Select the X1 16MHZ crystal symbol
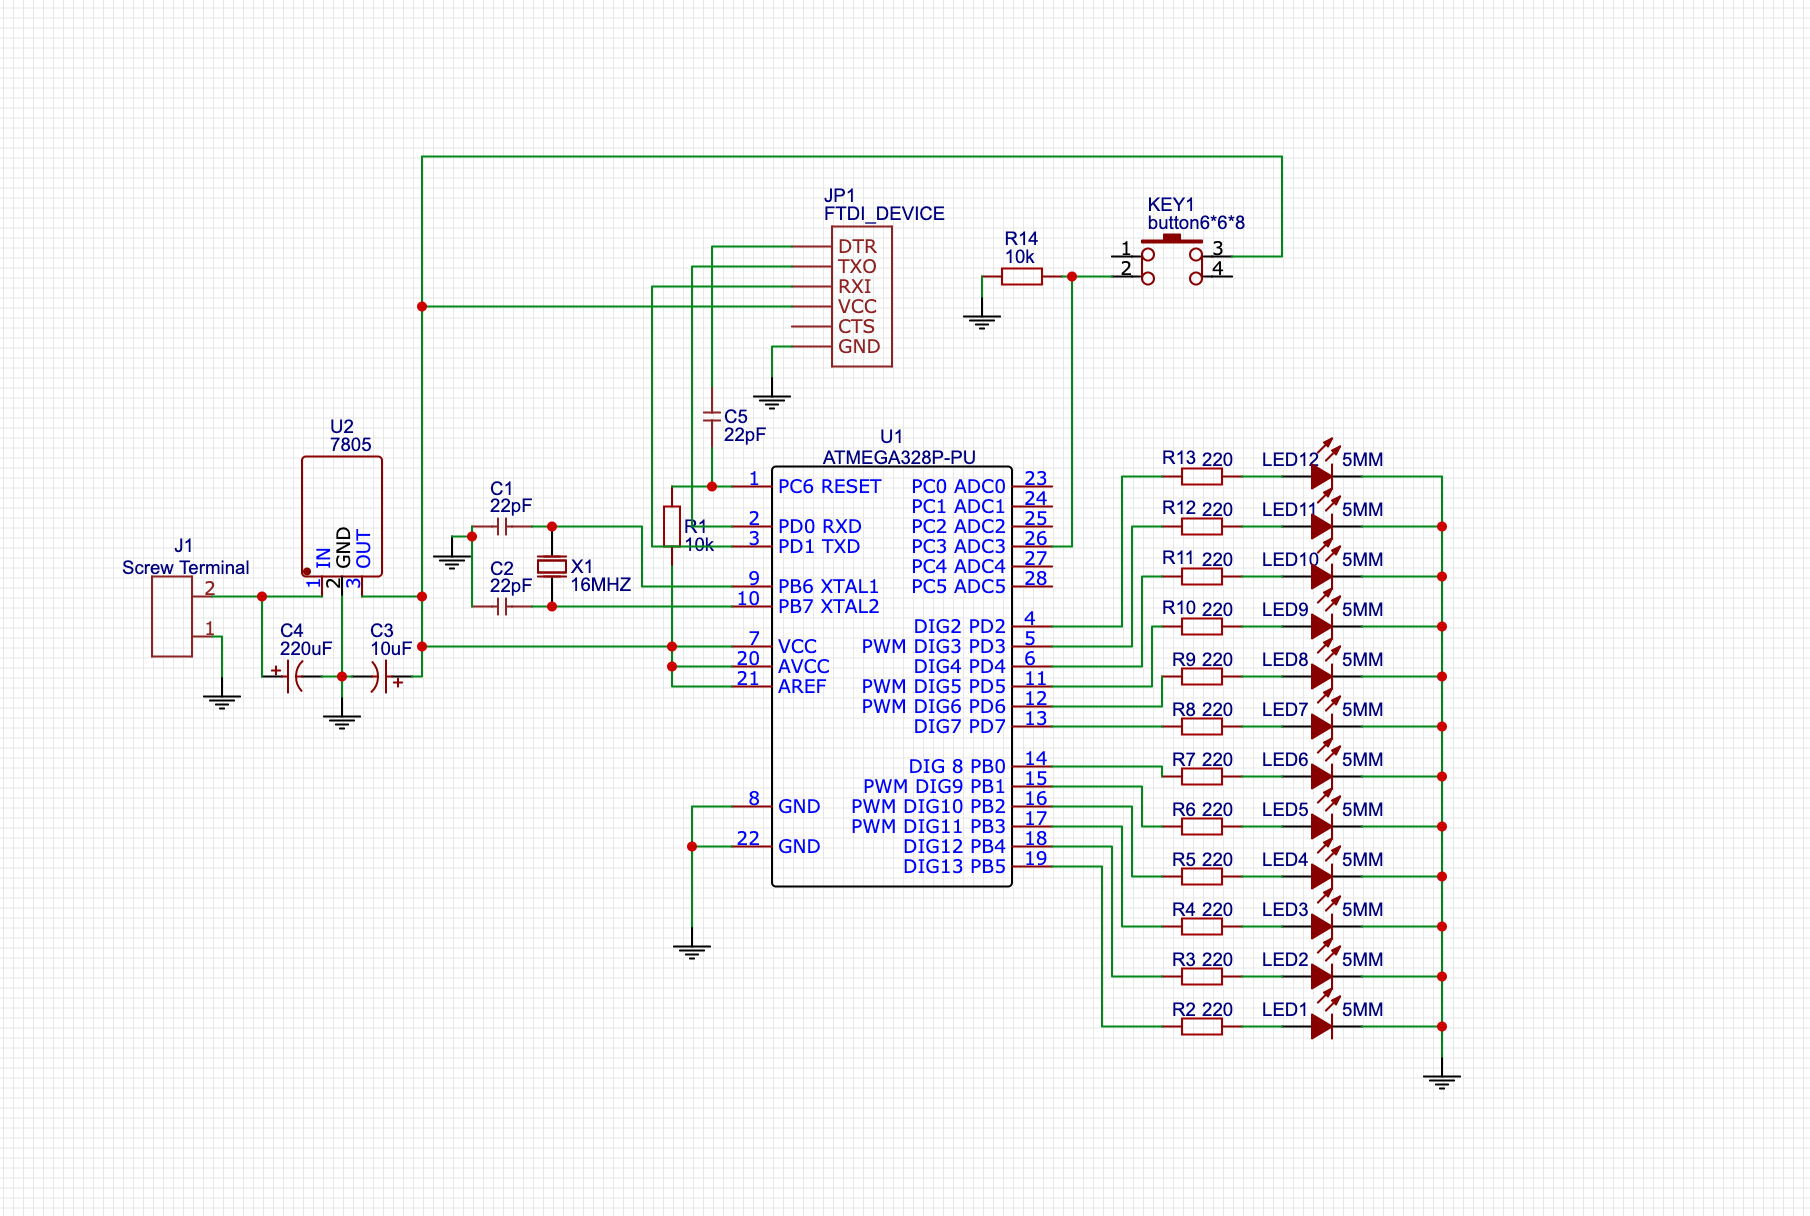This screenshot has width=1810, height=1216. point(551,566)
